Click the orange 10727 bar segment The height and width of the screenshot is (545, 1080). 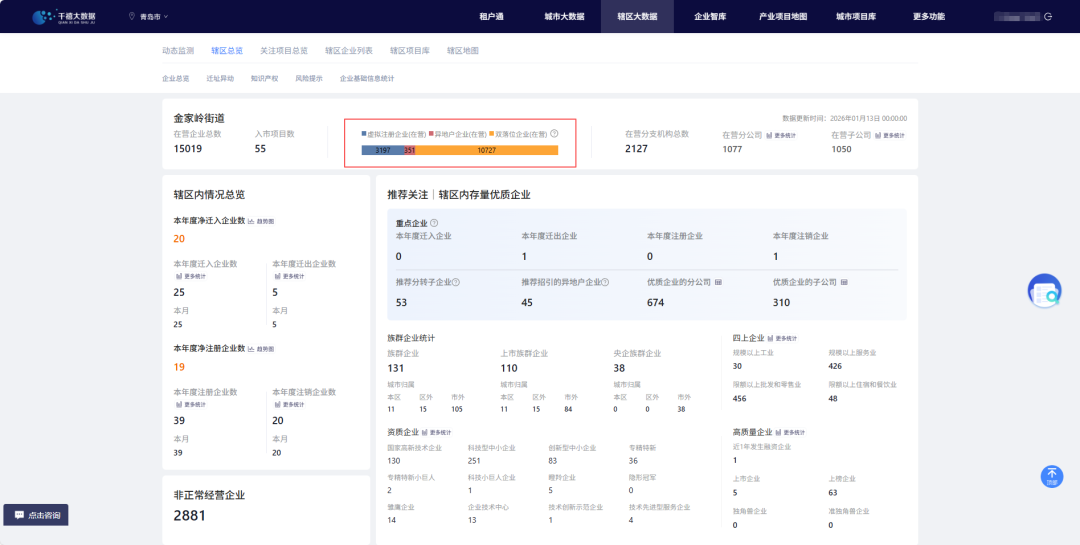coord(487,150)
